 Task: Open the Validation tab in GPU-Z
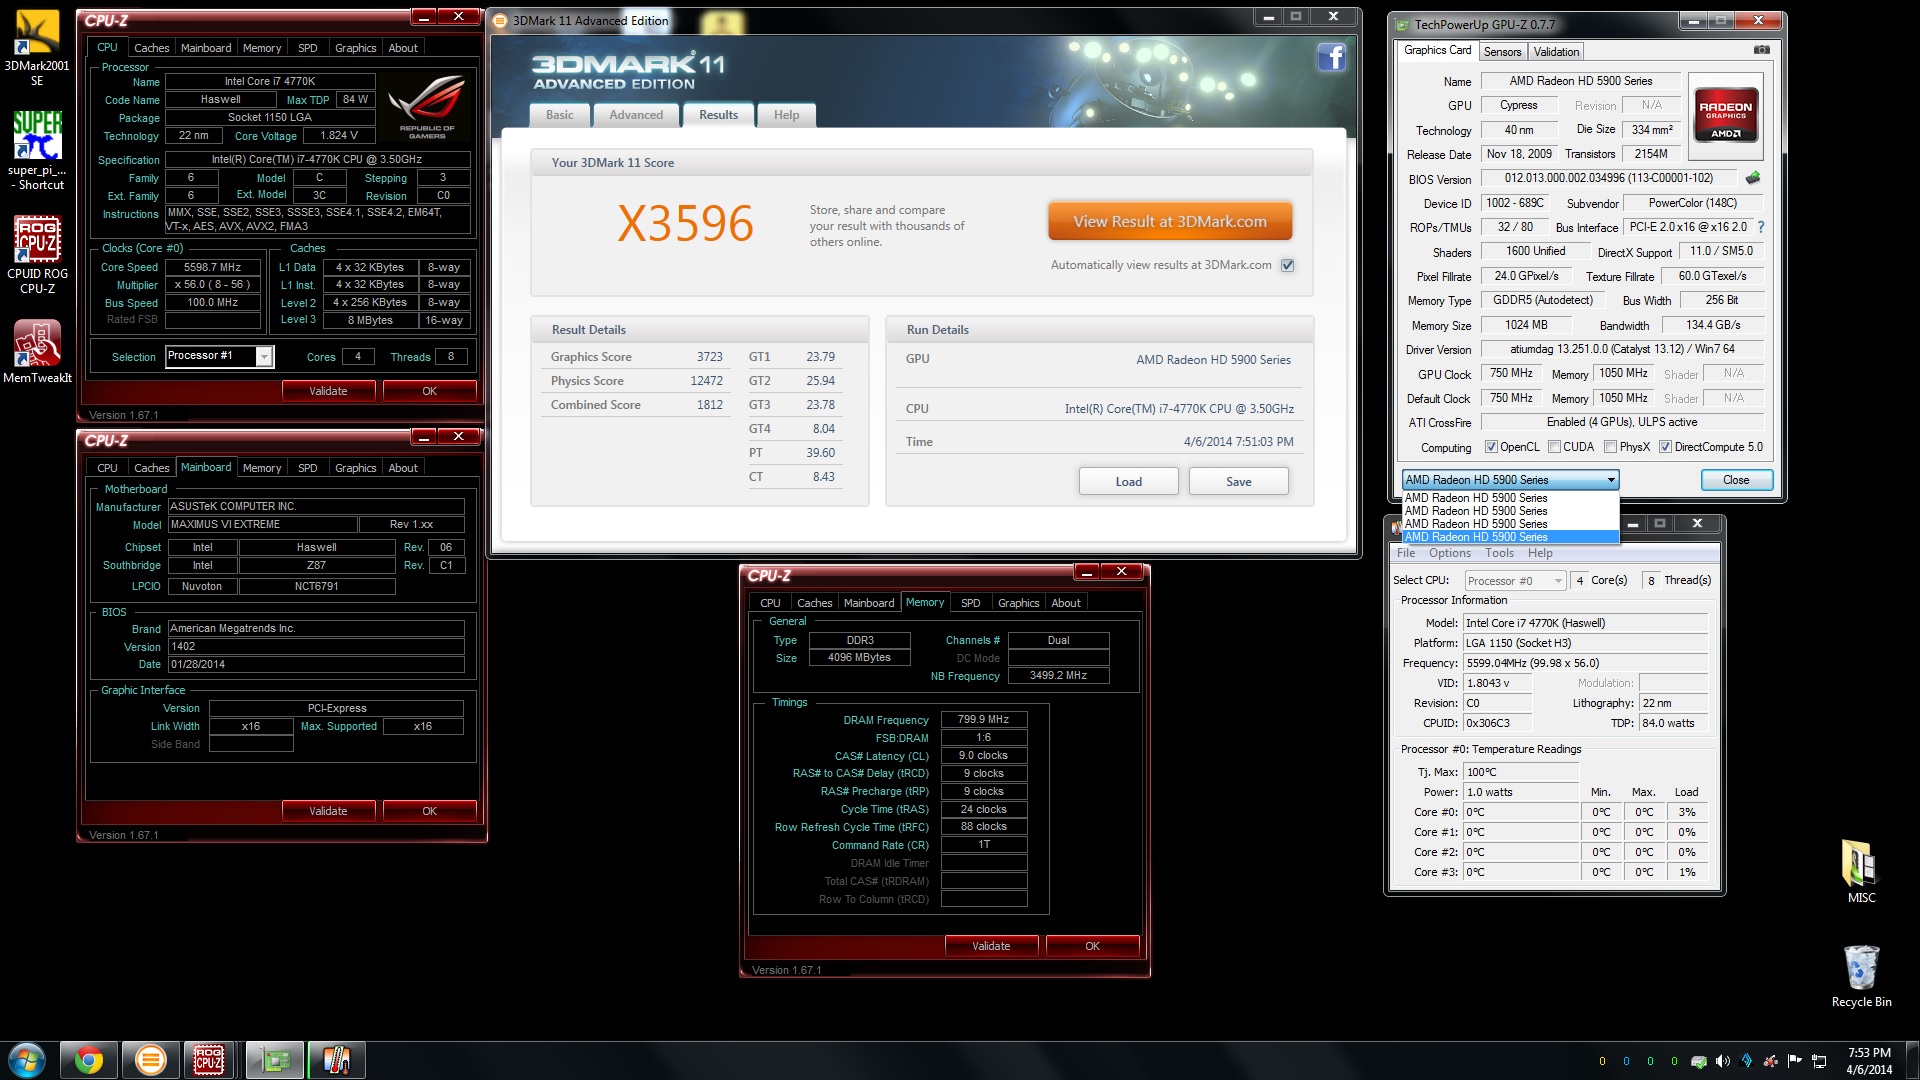click(x=1556, y=52)
